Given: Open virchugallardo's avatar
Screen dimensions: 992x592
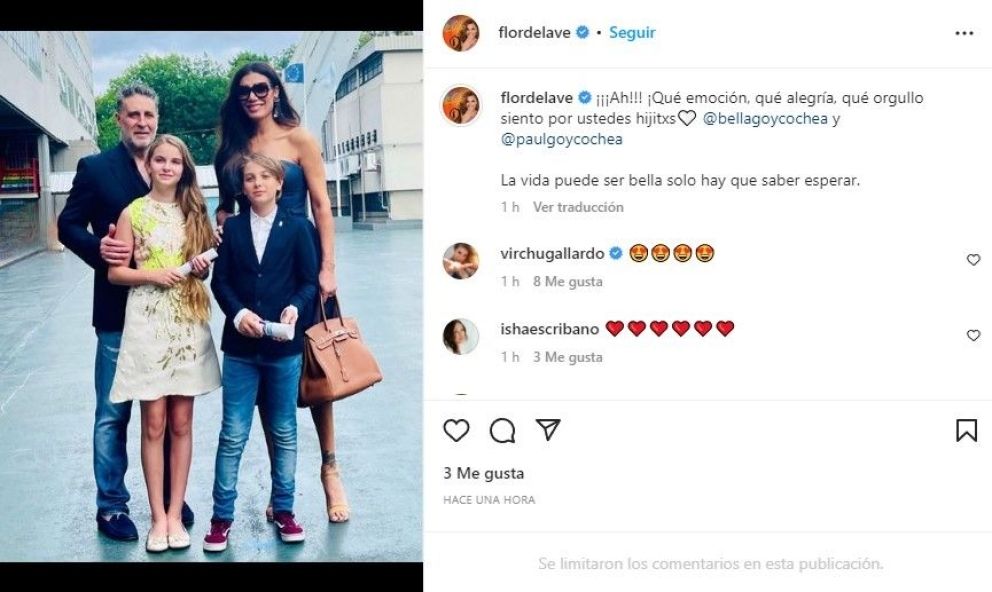Looking at the screenshot, I should tap(461, 261).
